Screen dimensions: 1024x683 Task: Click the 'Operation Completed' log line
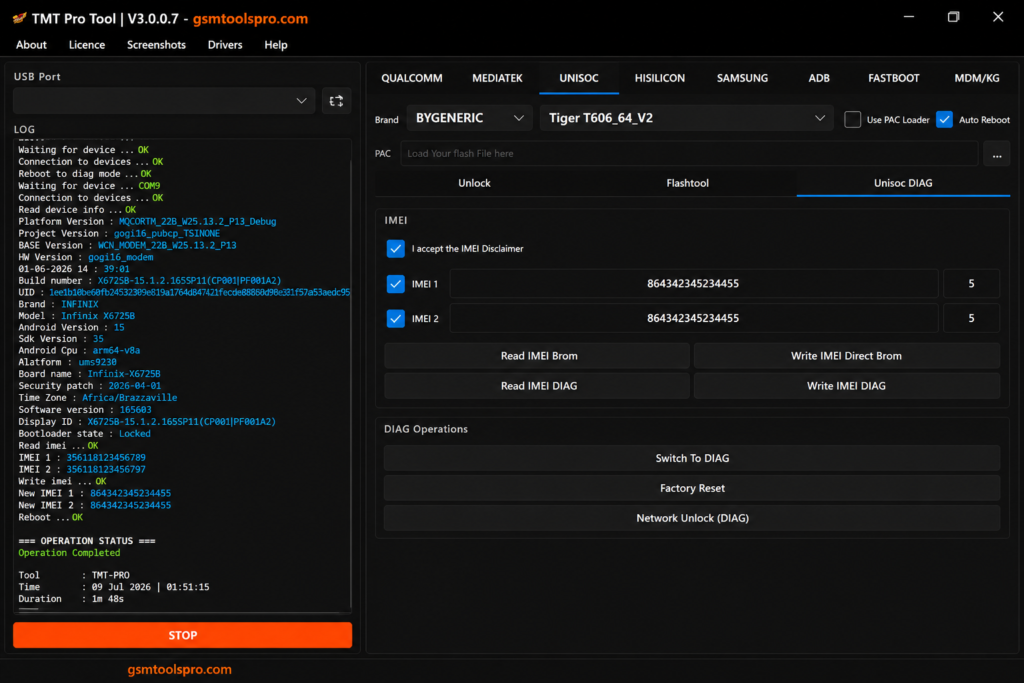[69, 553]
